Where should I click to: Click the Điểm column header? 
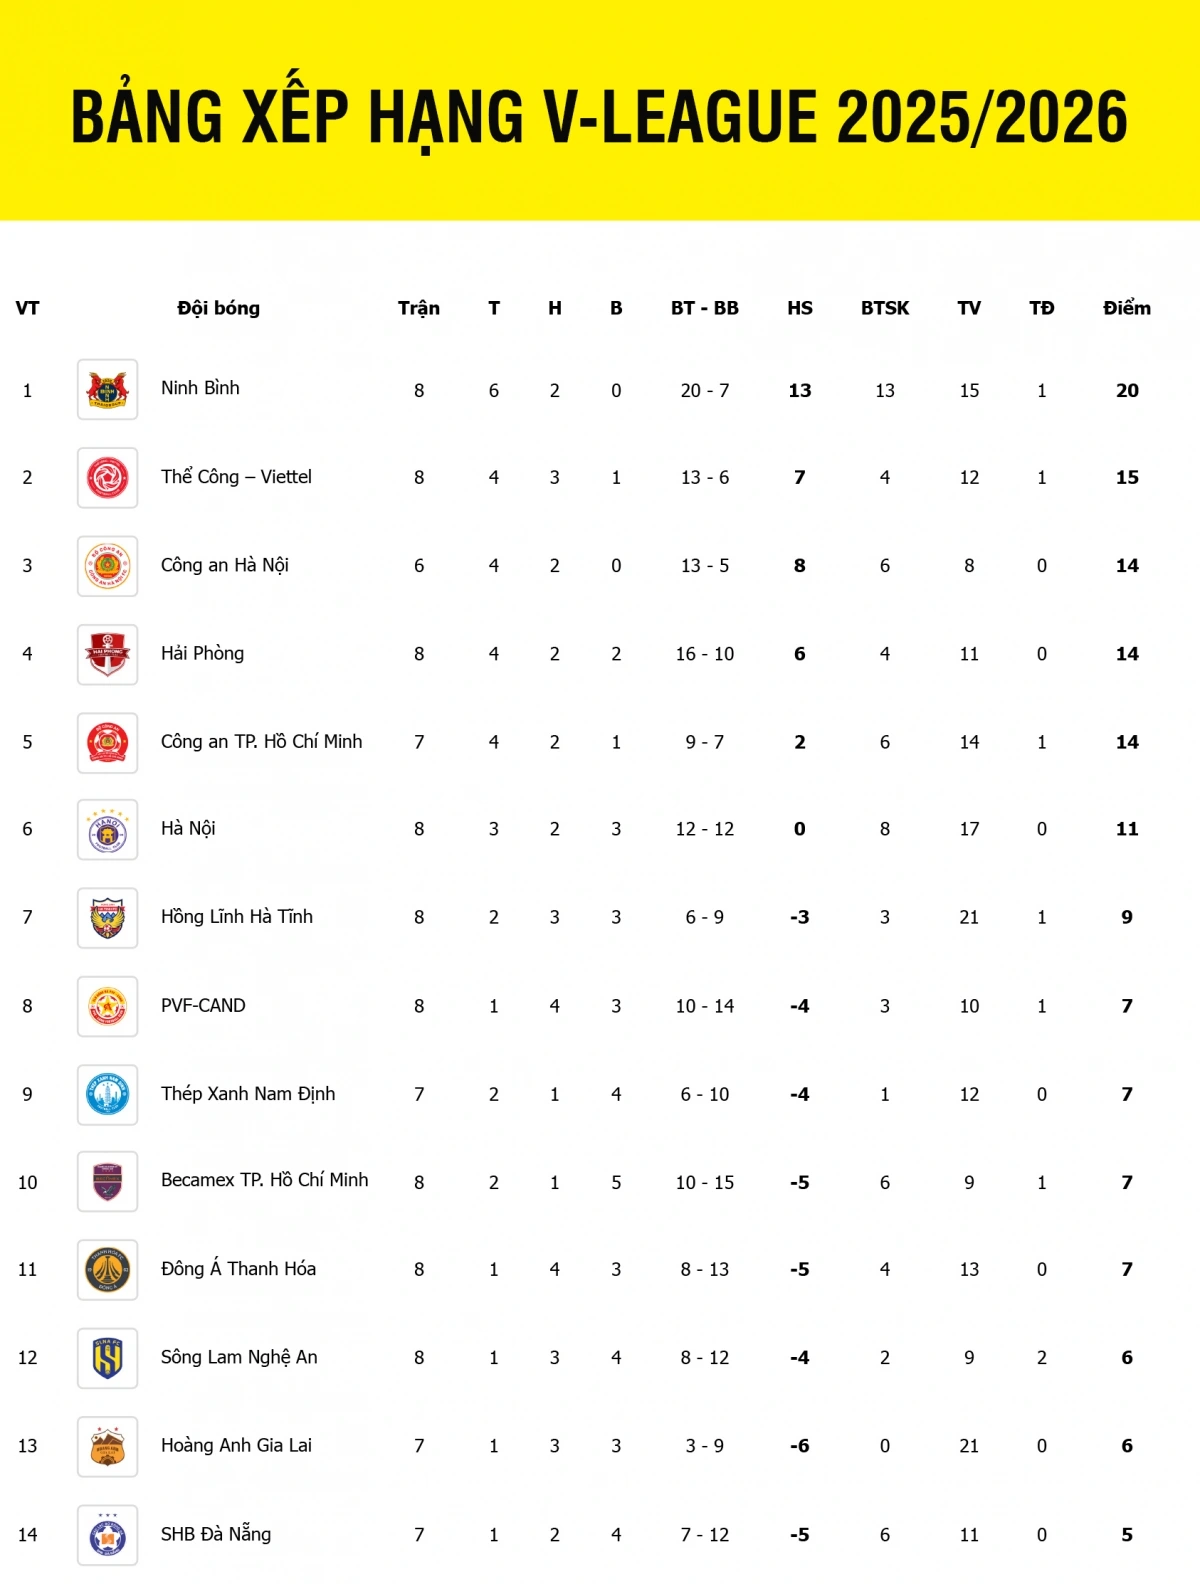click(1127, 308)
